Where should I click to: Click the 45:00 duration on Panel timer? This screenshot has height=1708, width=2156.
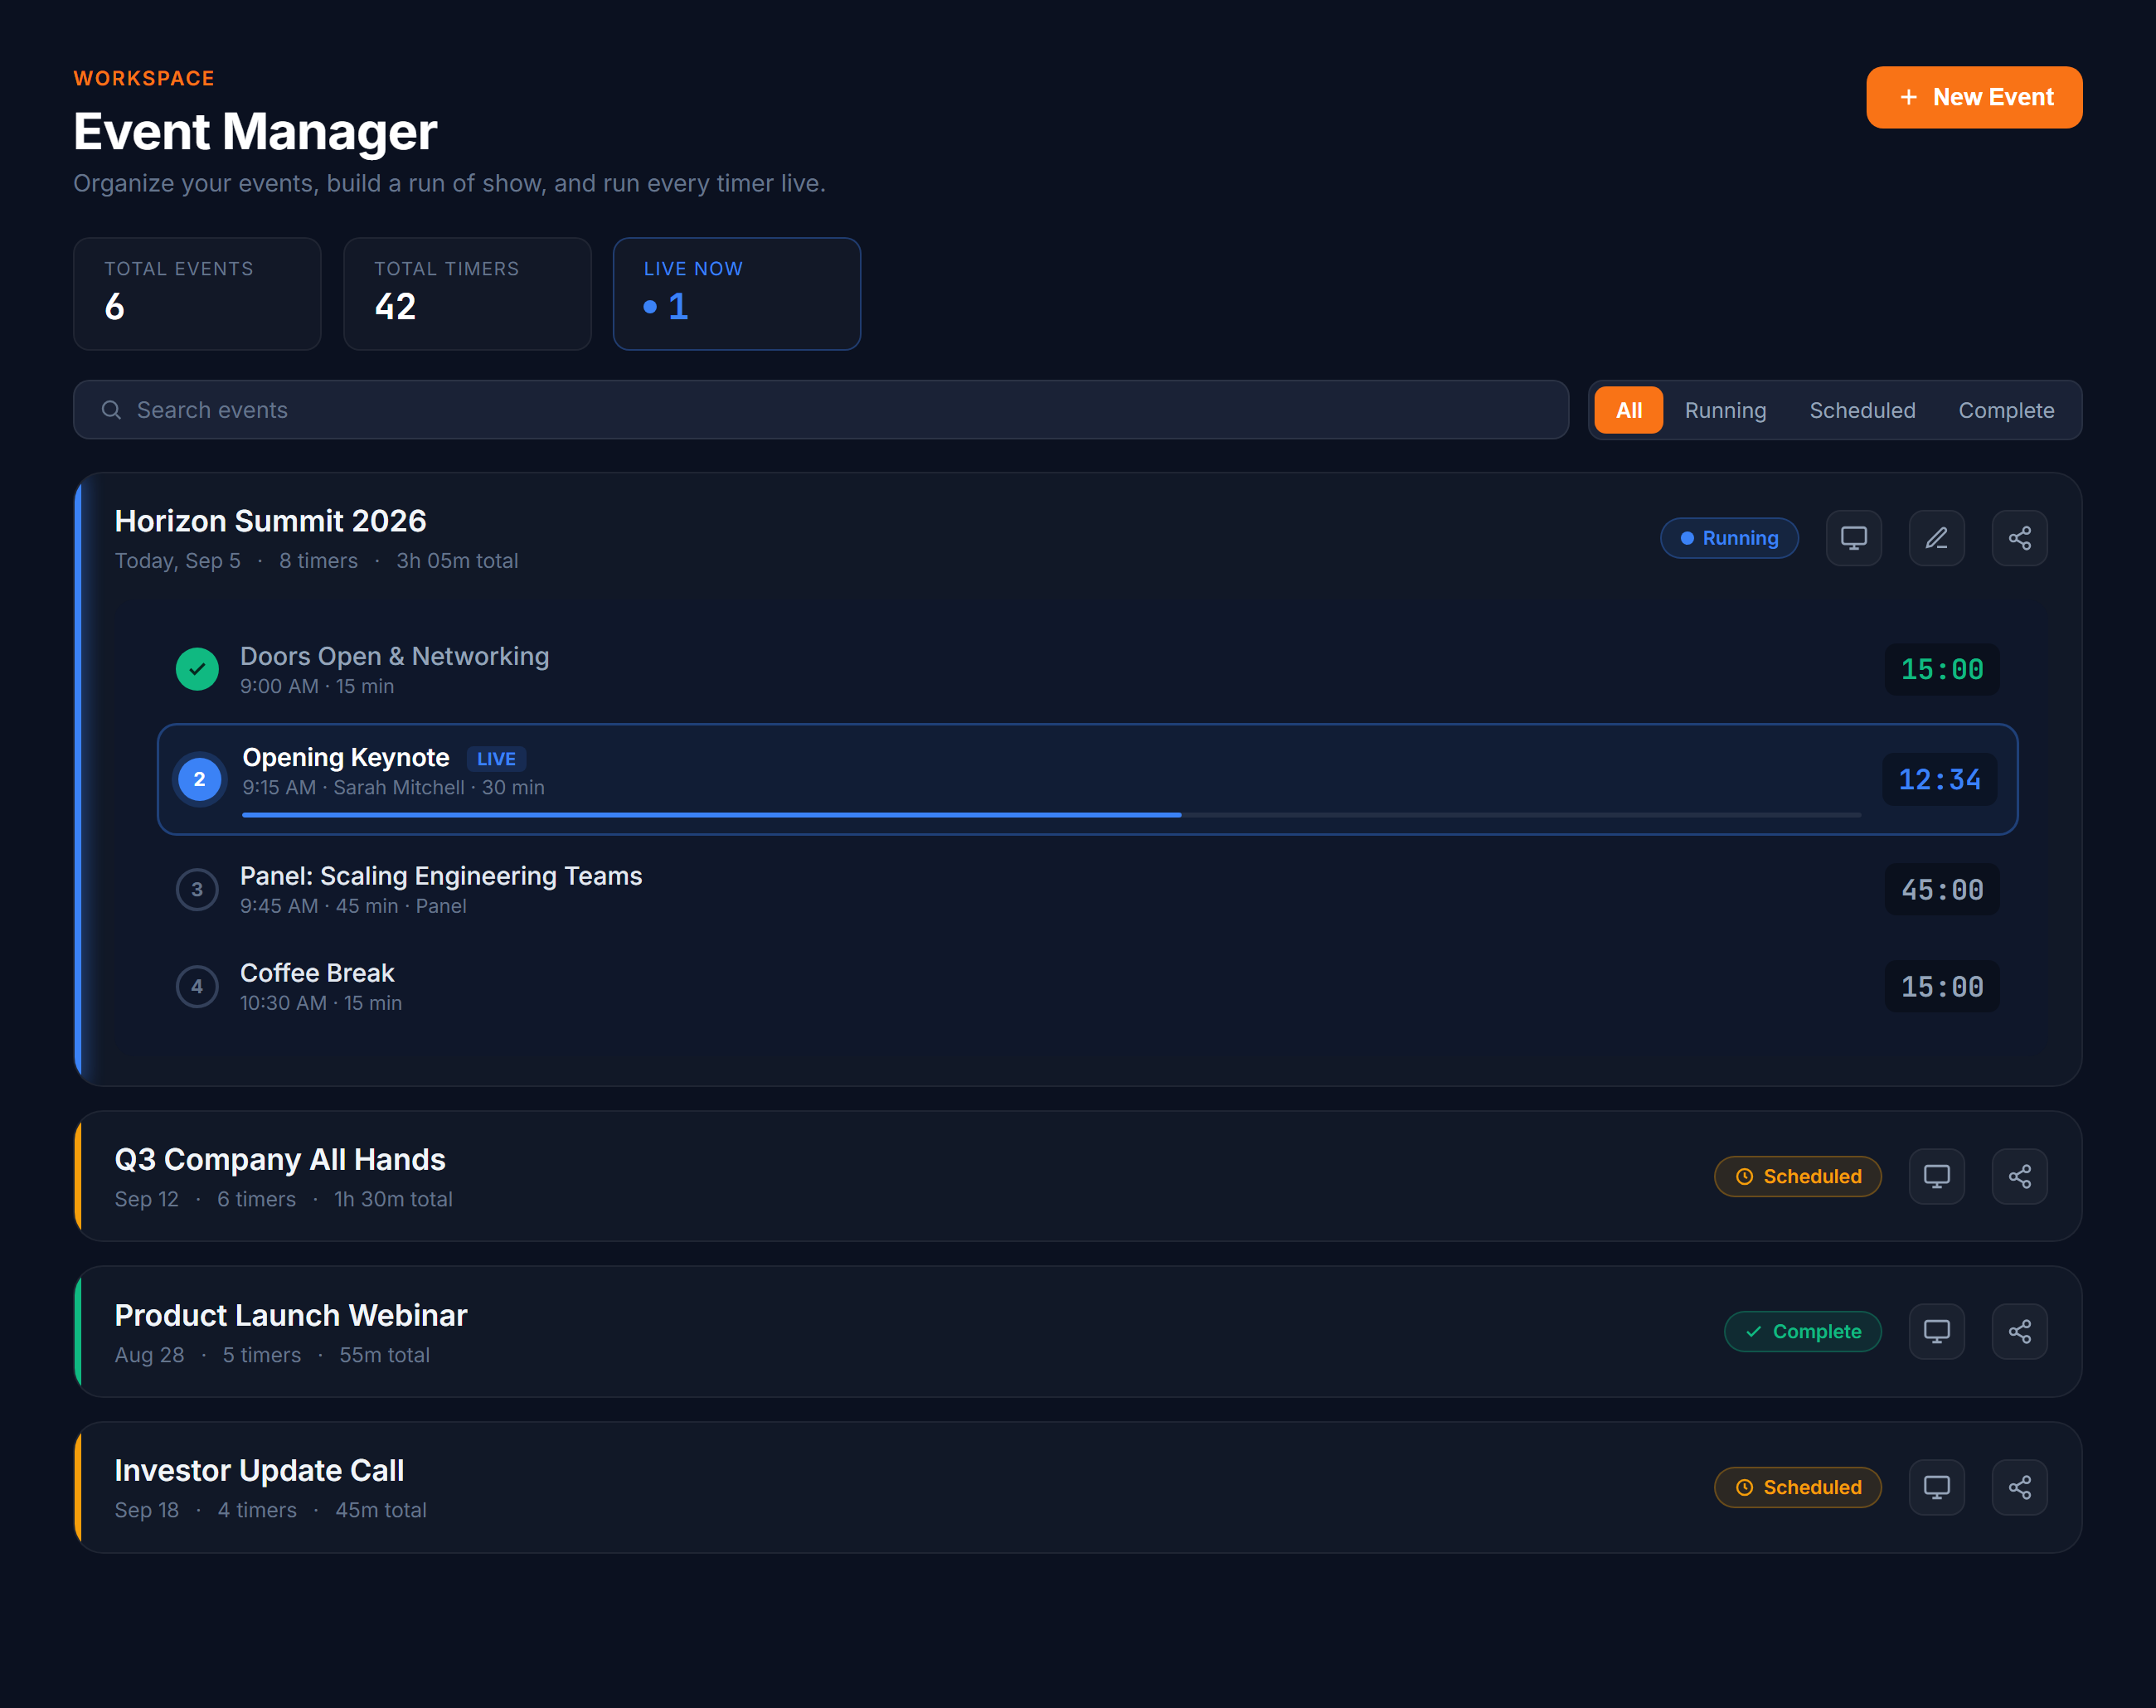click(1941, 889)
